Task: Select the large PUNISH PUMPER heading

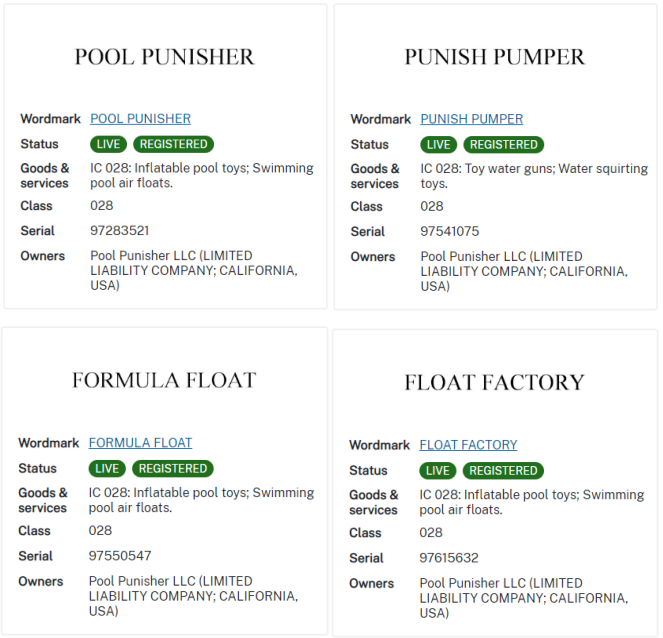Action: (495, 57)
